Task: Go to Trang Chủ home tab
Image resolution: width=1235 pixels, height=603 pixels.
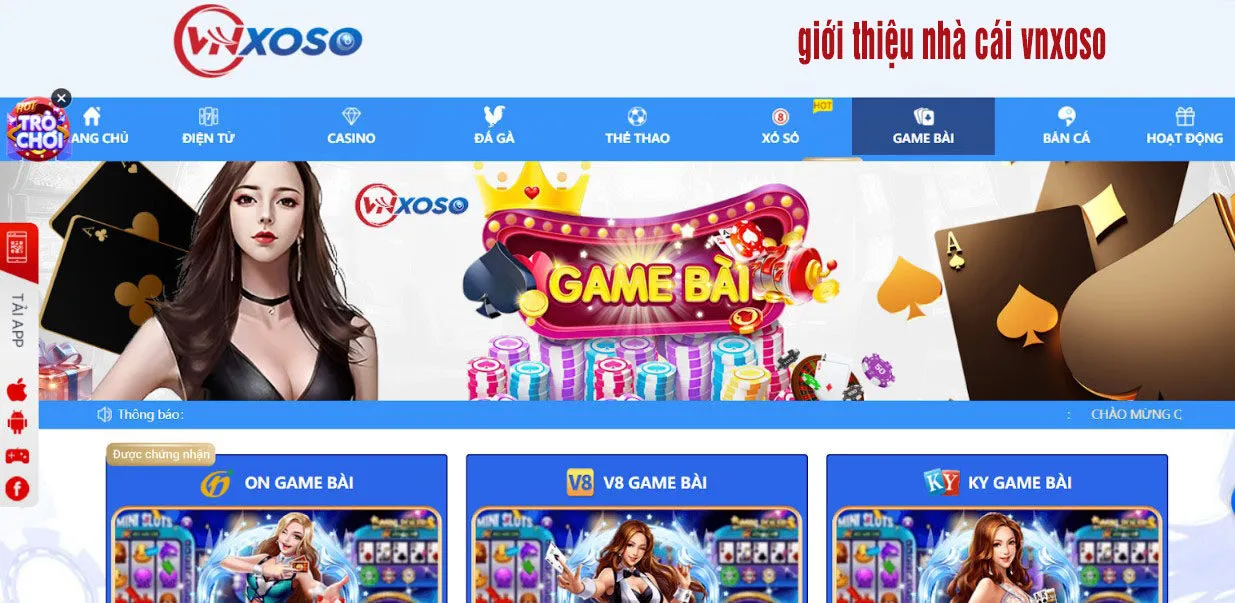Action: click(93, 127)
